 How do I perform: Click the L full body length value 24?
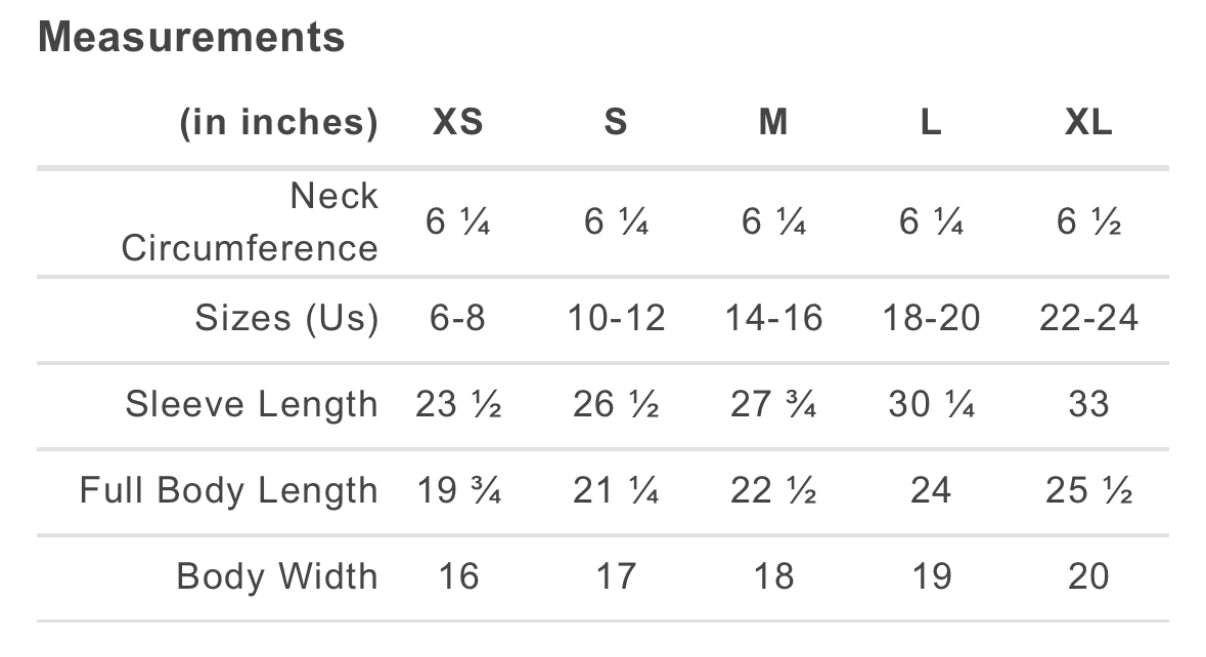[x=930, y=491]
